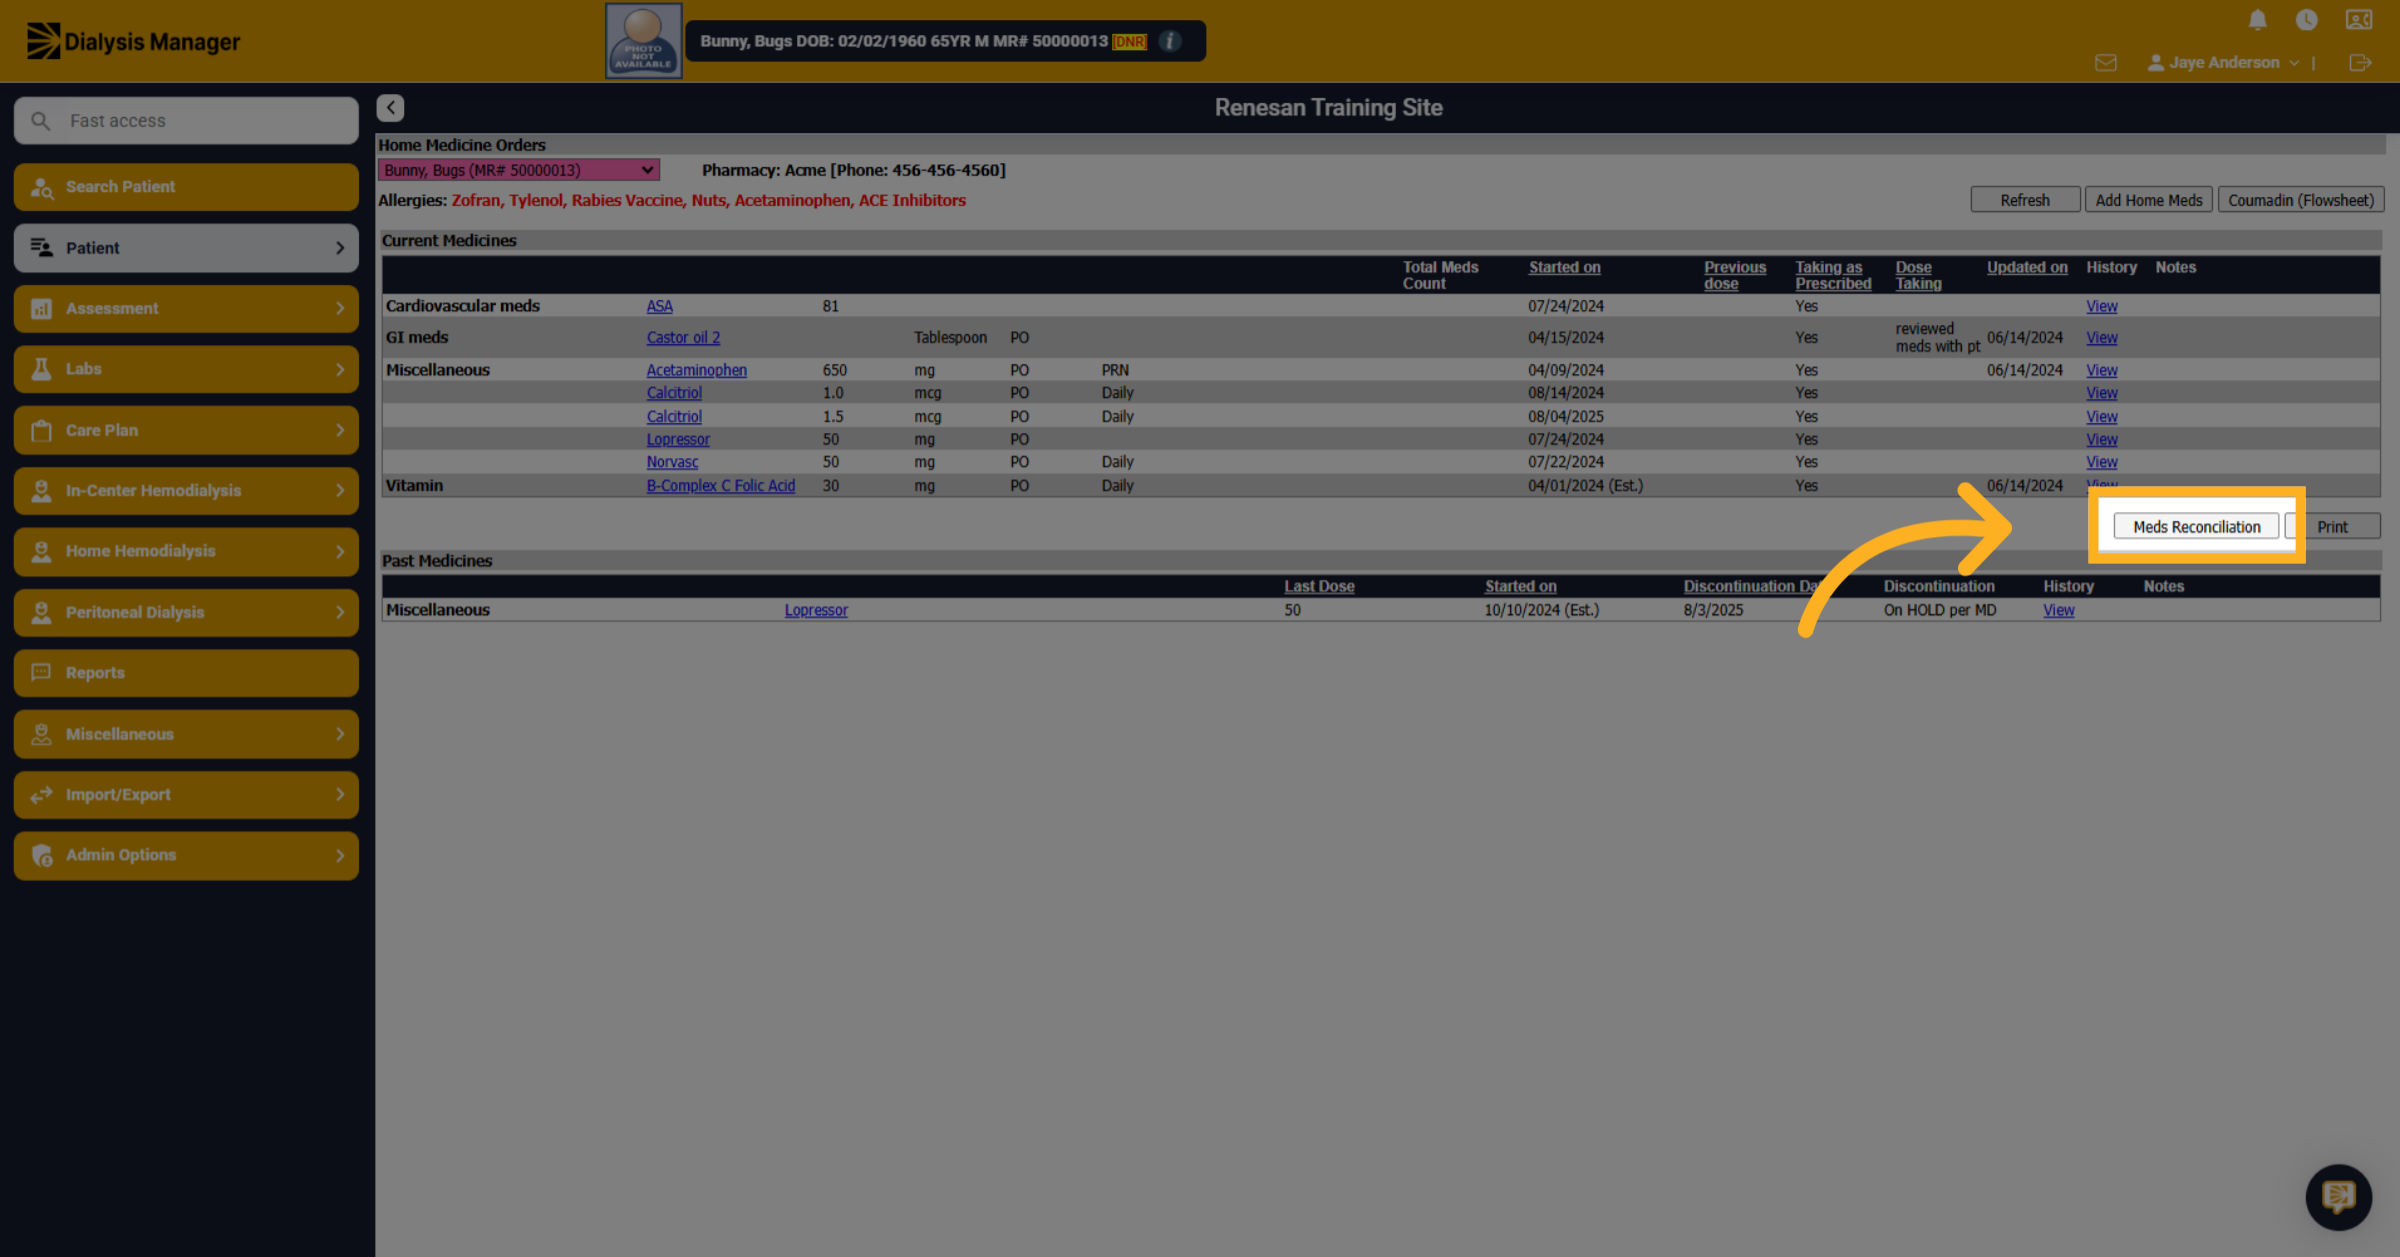
Task: Open Coumadin (Flowsheet) button
Action: pyautogui.click(x=2301, y=200)
